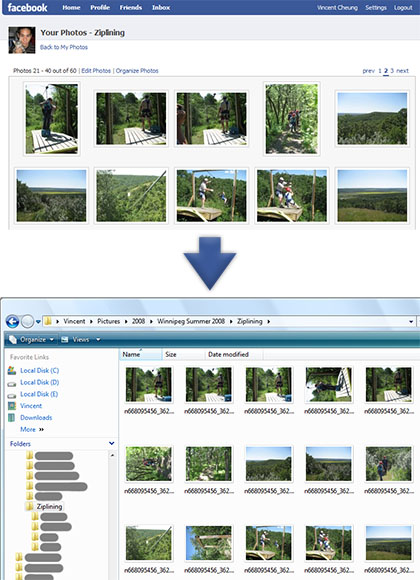Click the Explorer back arrow button

13,321
